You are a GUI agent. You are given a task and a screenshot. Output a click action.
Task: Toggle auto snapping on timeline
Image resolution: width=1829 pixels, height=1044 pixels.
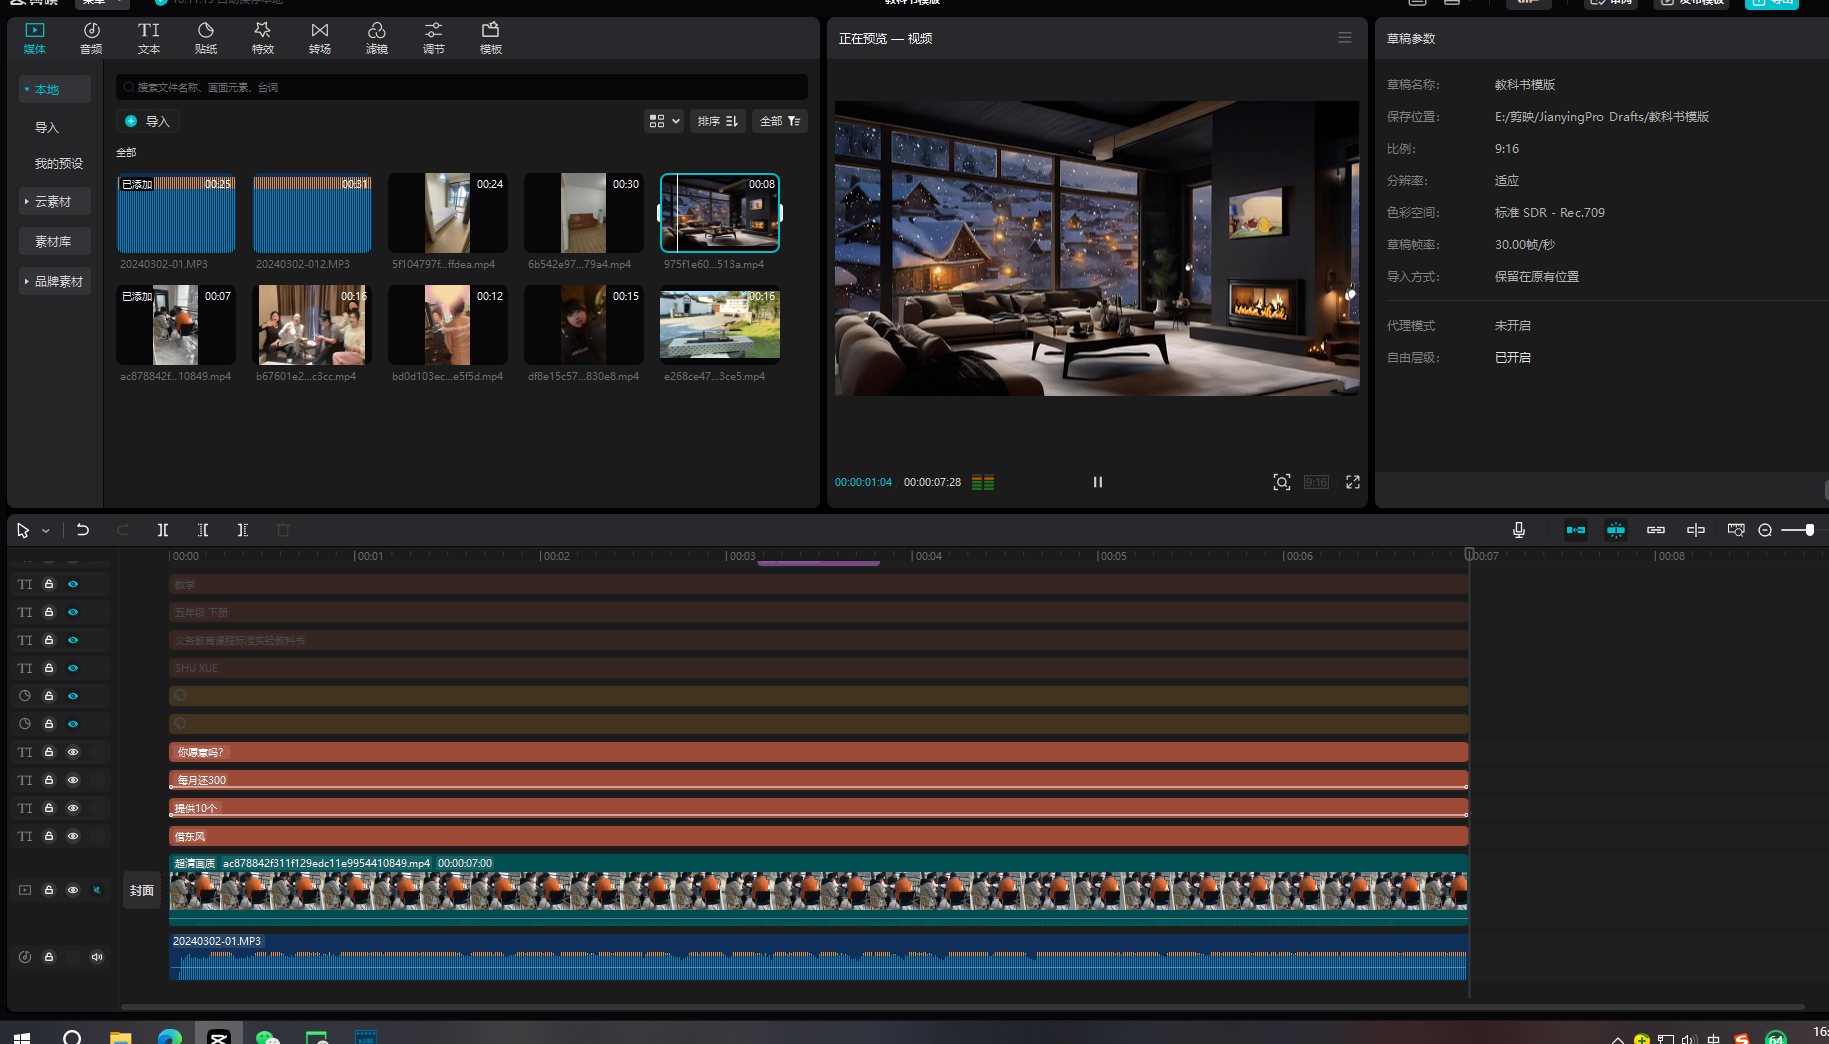tap(1616, 530)
